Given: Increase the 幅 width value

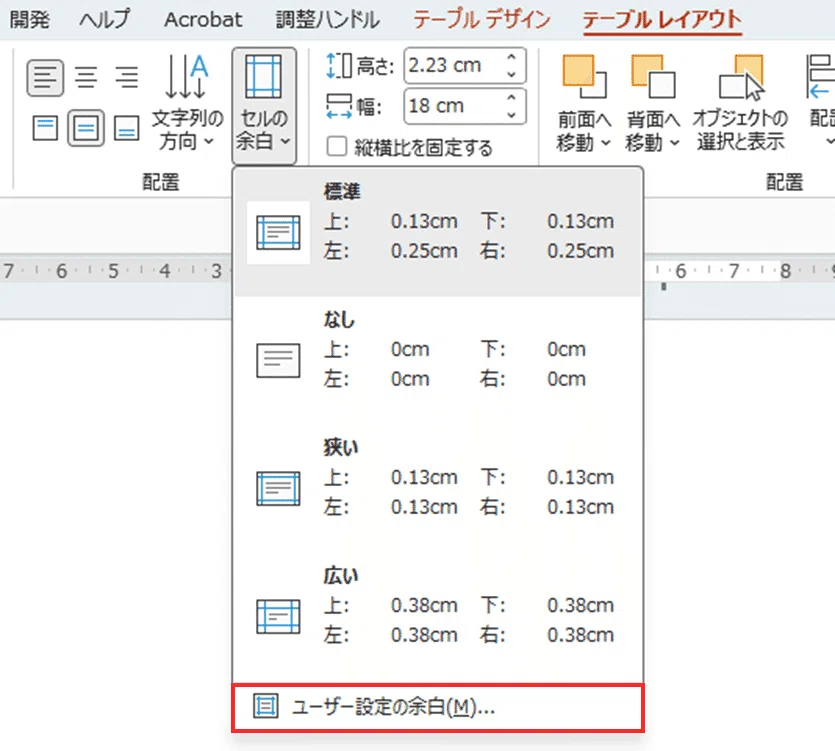Looking at the screenshot, I should pos(512,97).
